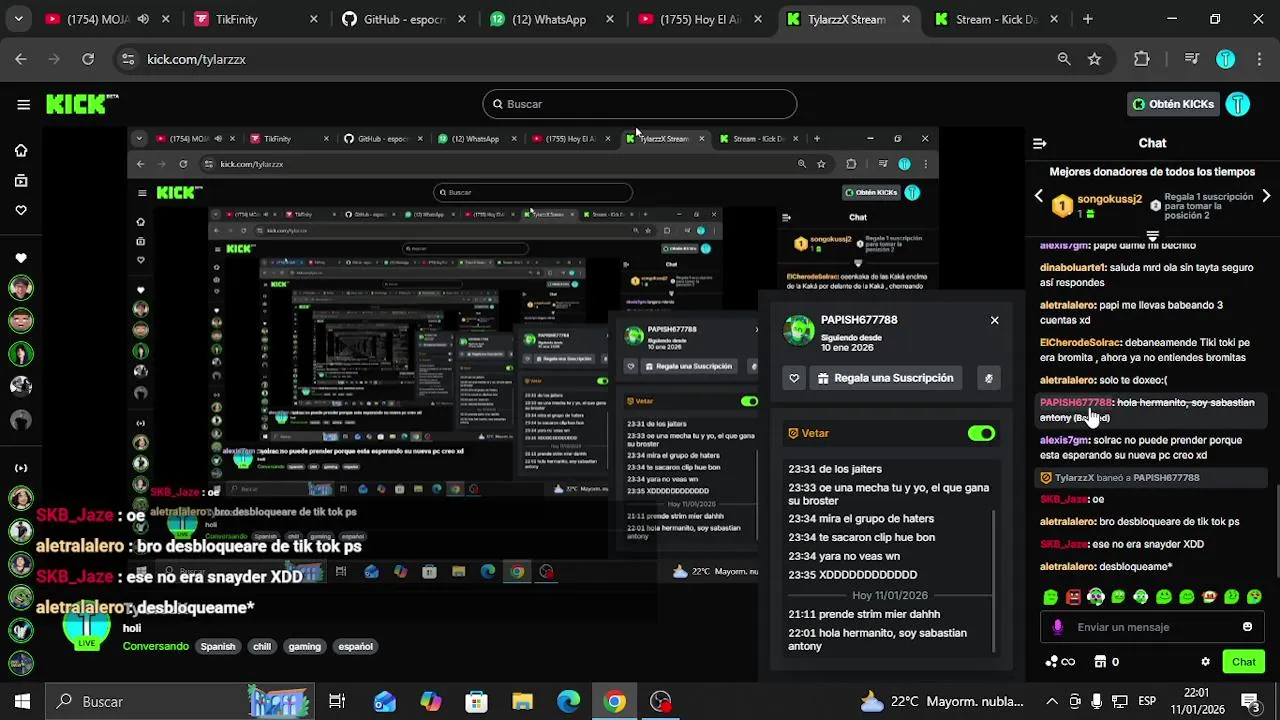Switch to the Hoy El Ai YouTube tab

pos(701,19)
